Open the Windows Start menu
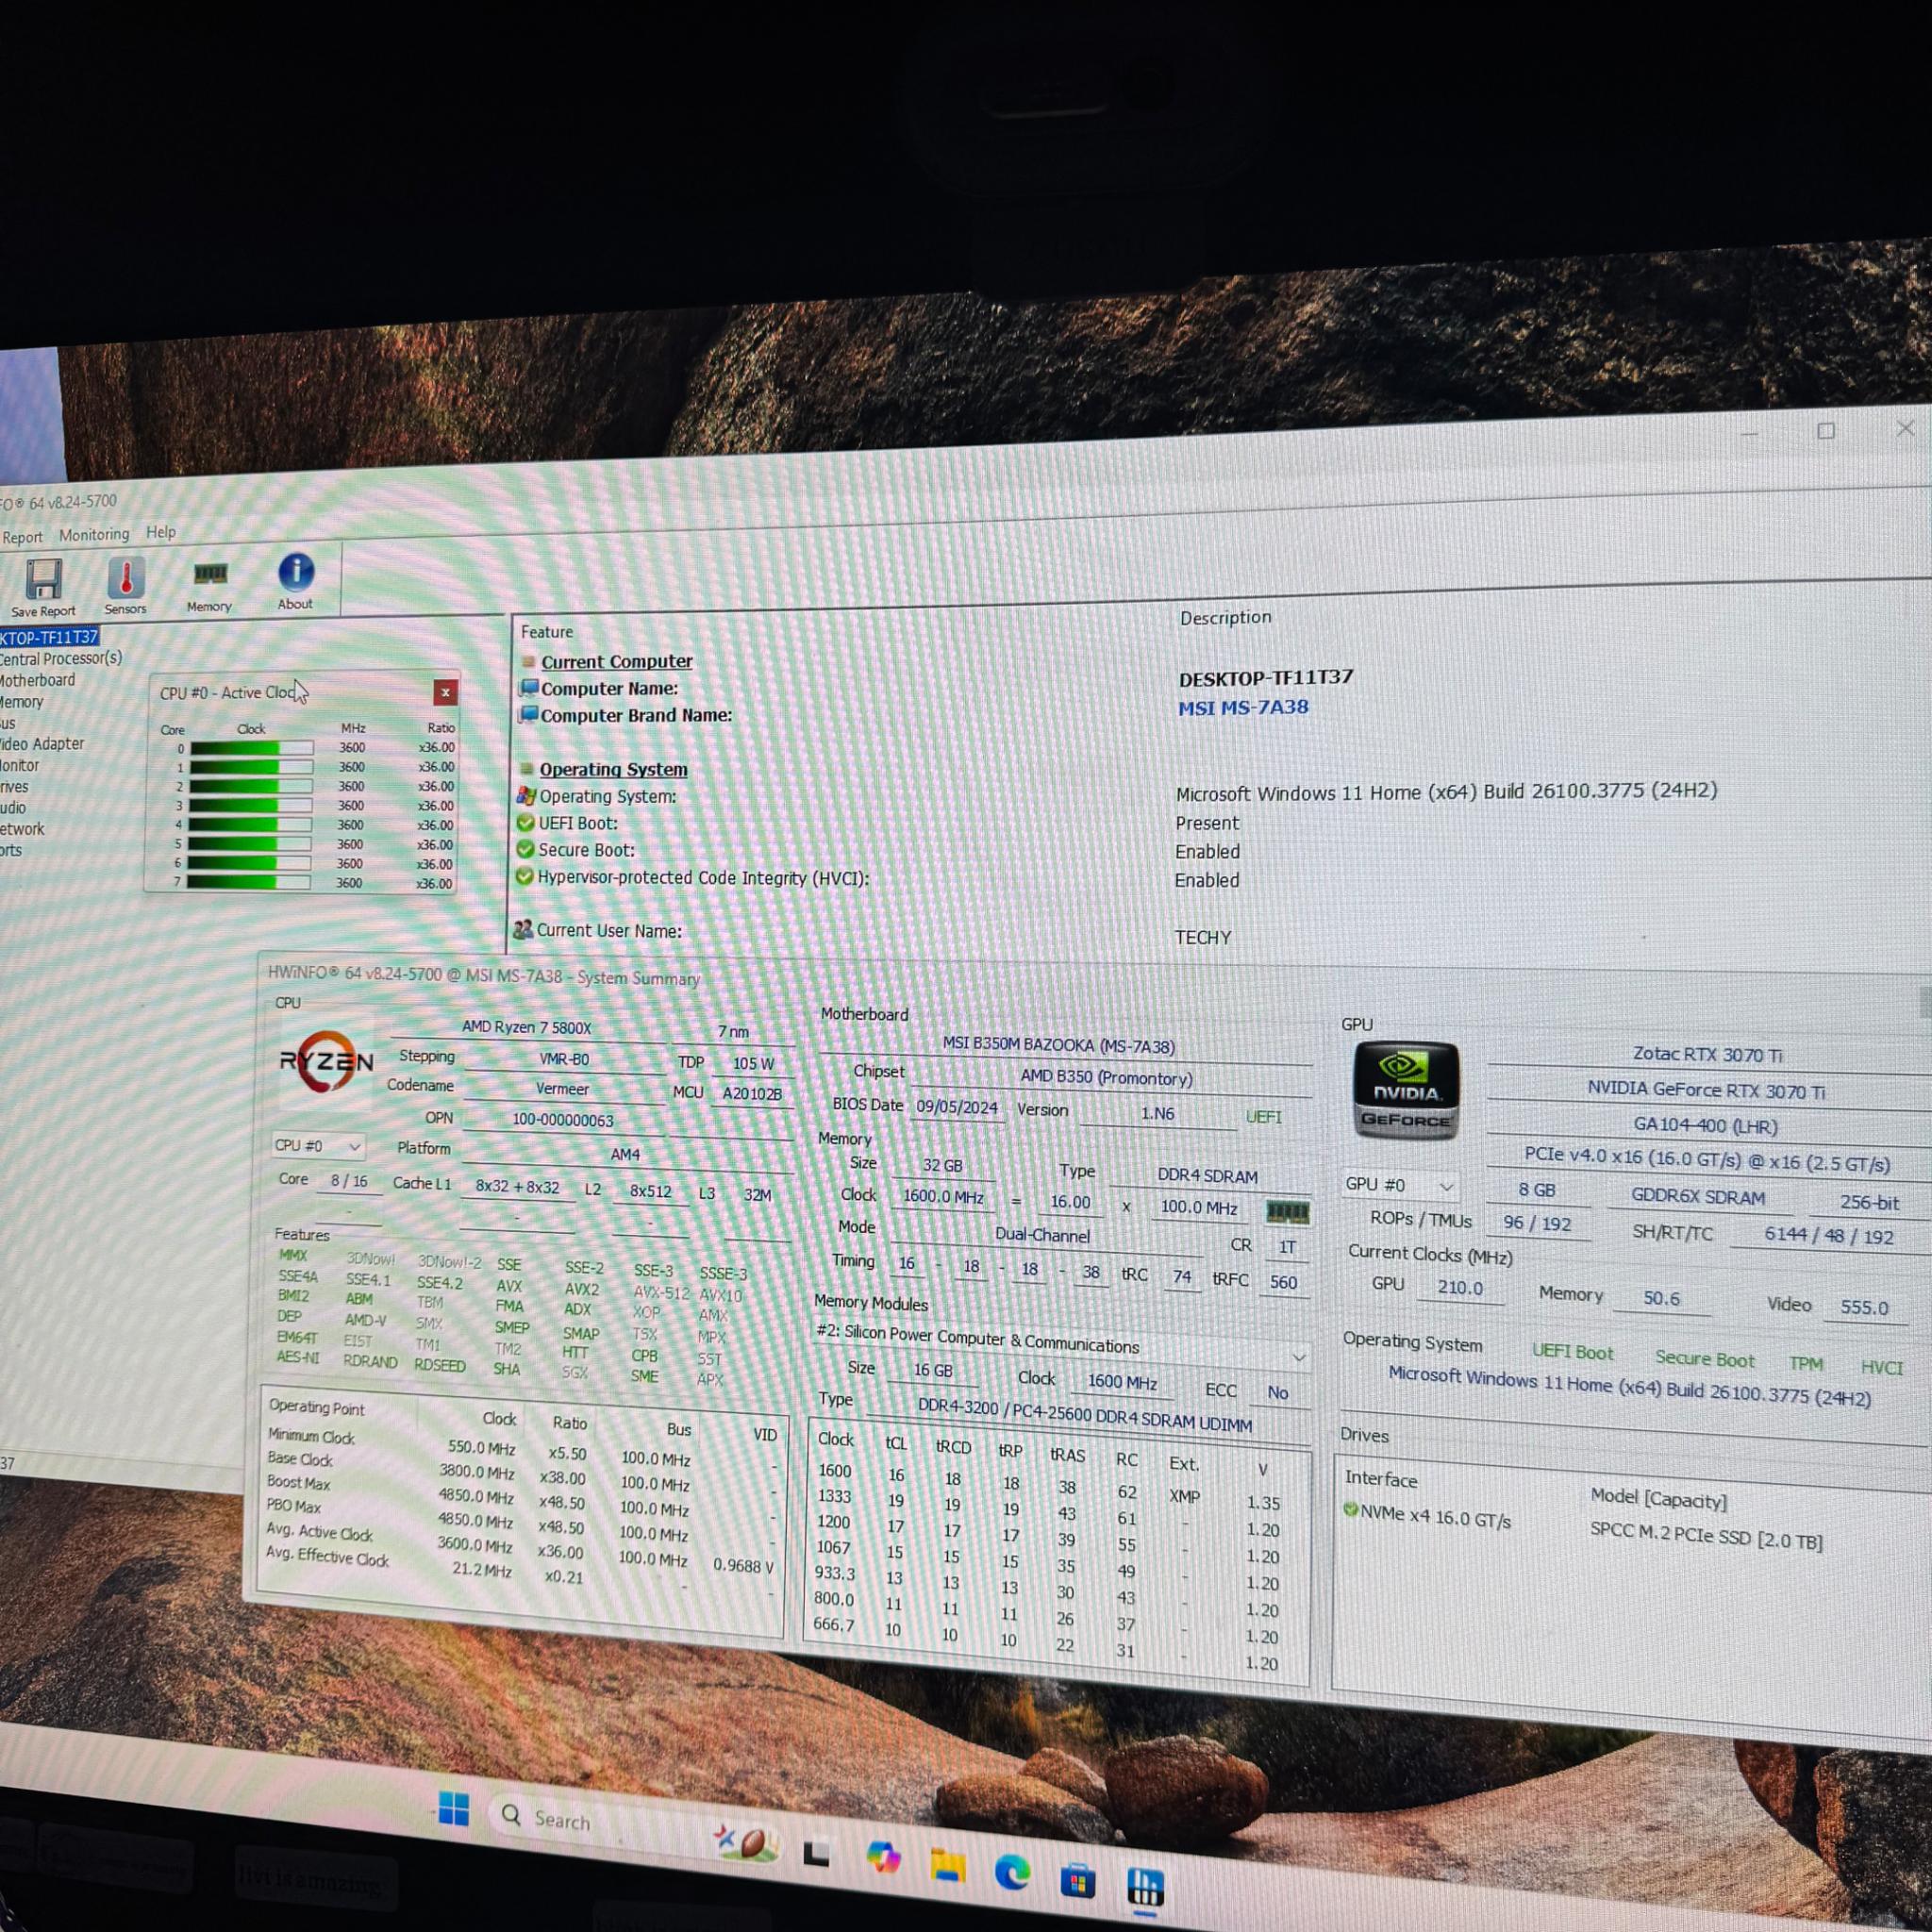Viewport: 1932px width, 1932px height. pyautogui.click(x=454, y=1808)
